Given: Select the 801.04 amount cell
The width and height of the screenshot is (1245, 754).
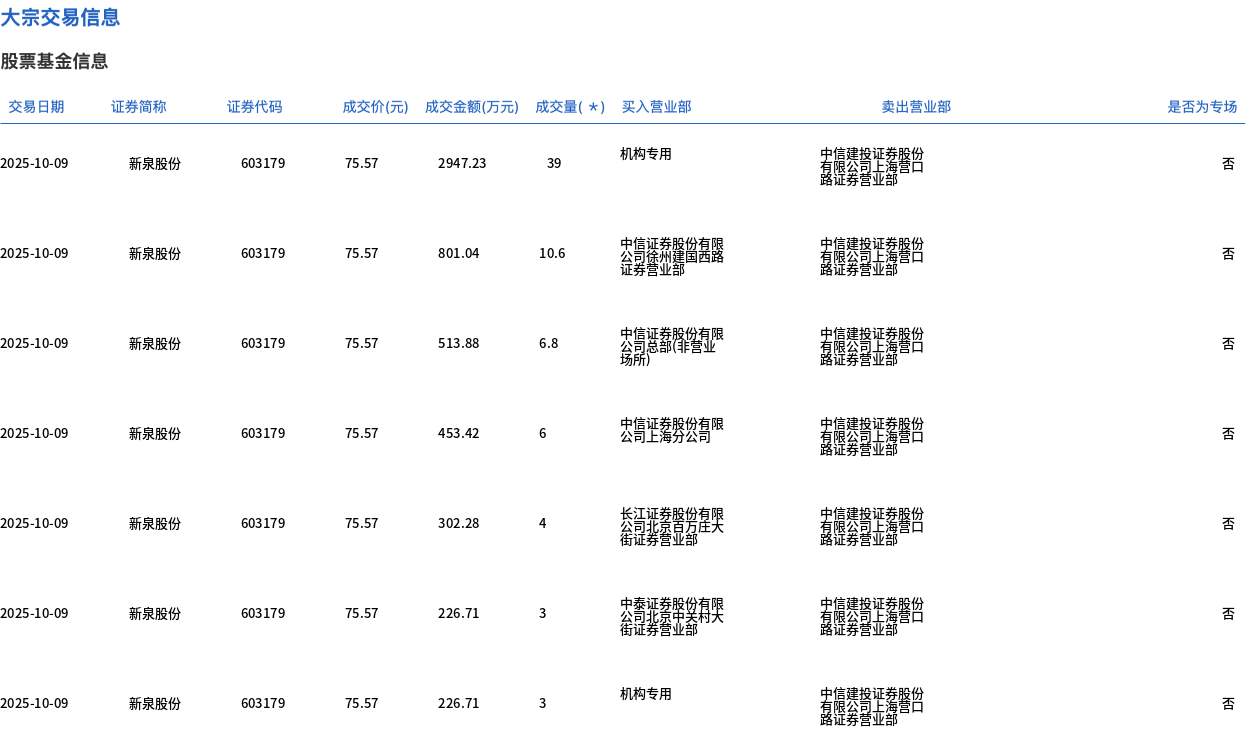Looking at the screenshot, I should (459, 253).
